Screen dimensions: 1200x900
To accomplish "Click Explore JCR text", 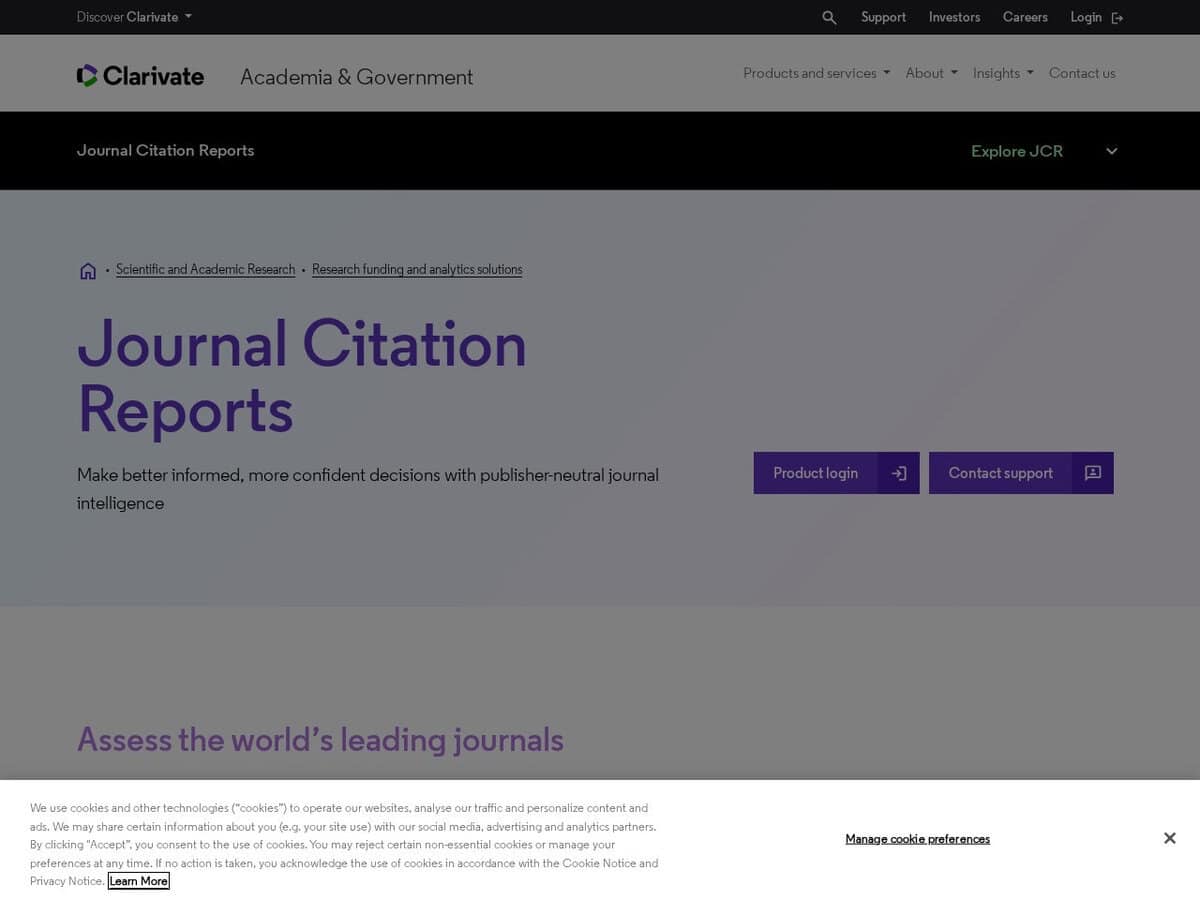I will tap(1017, 151).
